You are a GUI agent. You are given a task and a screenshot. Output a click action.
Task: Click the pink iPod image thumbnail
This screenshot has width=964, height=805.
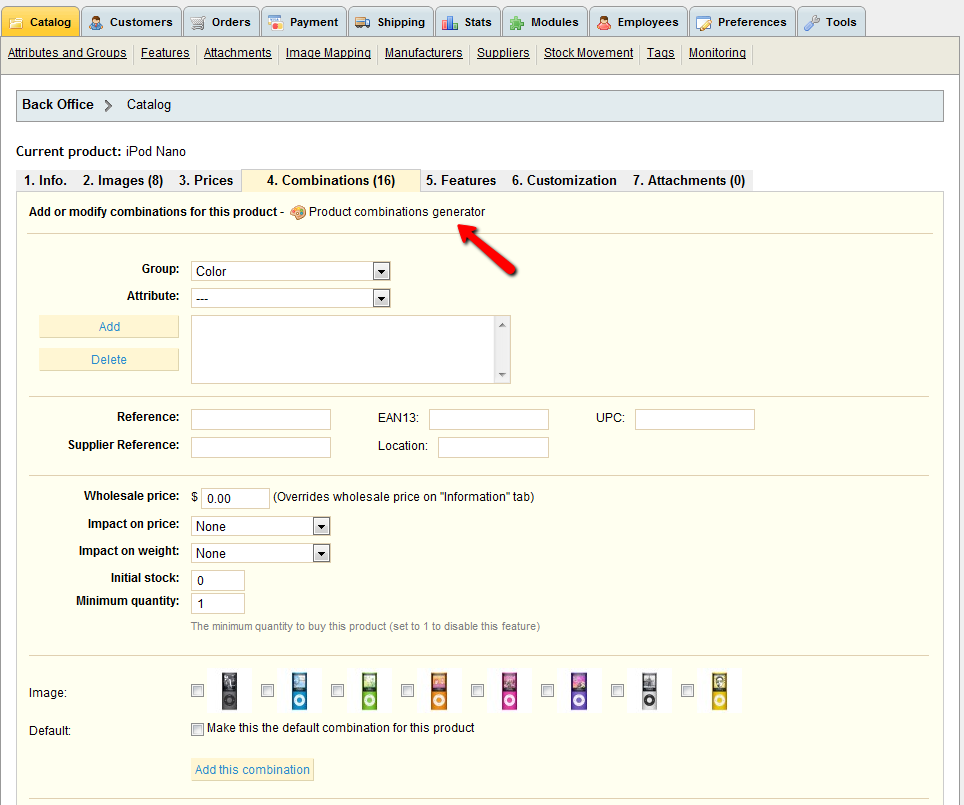[x=509, y=691]
